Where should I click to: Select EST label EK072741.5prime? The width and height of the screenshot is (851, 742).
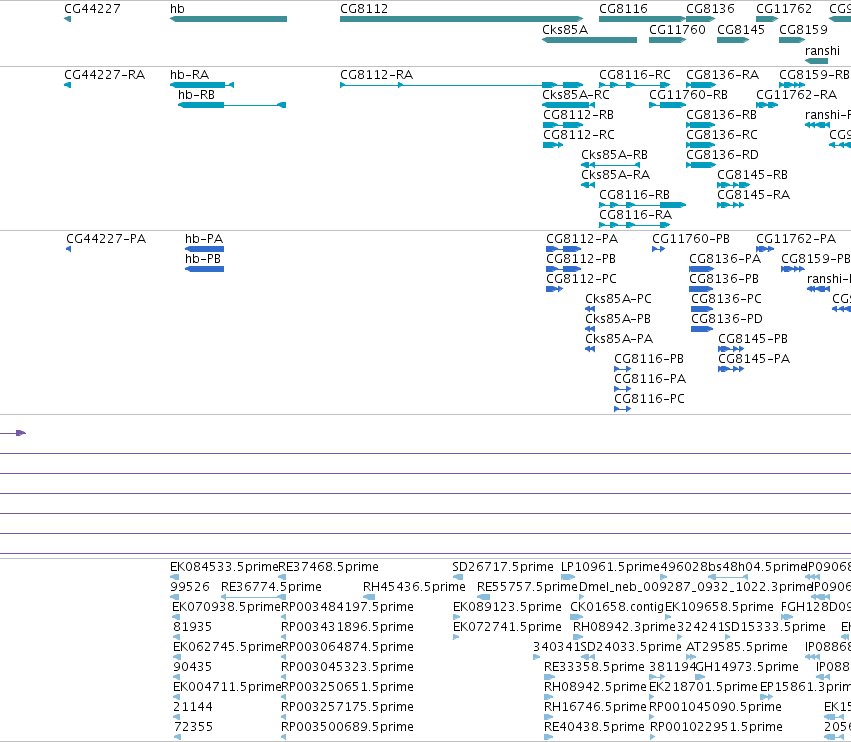click(x=507, y=626)
